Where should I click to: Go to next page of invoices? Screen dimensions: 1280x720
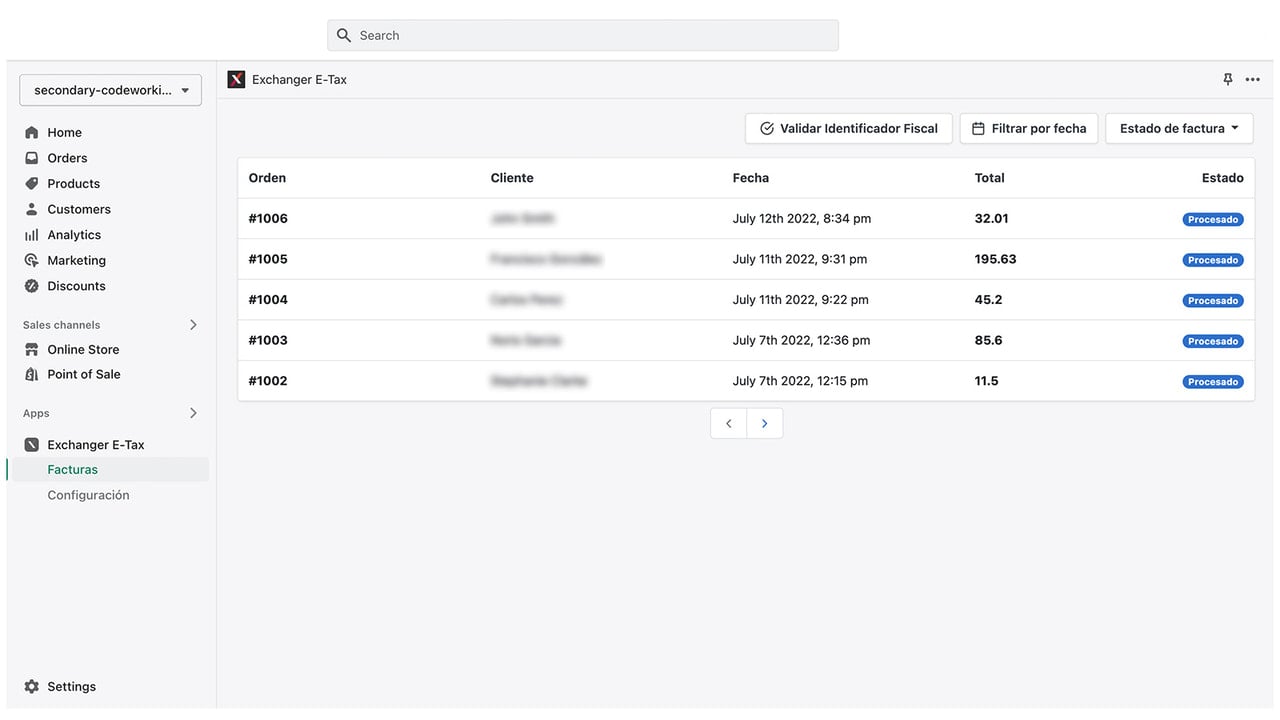pyautogui.click(x=765, y=423)
